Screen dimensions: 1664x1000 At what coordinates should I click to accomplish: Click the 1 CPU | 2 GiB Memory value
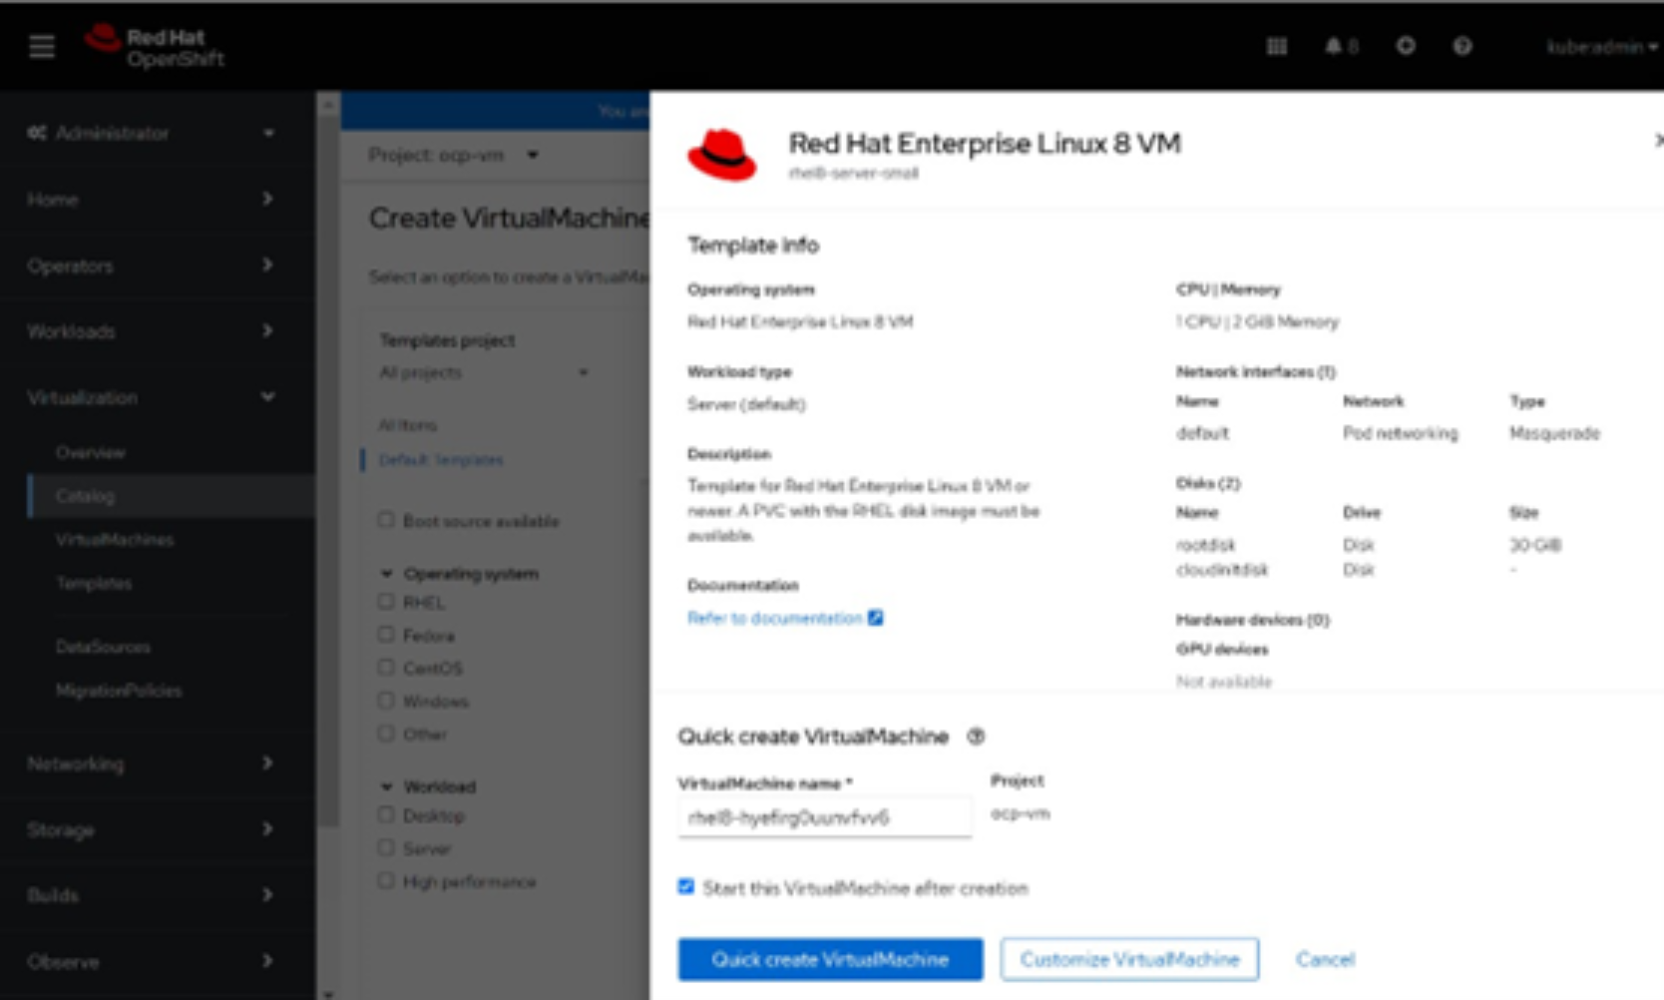(x=1257, y=322)
